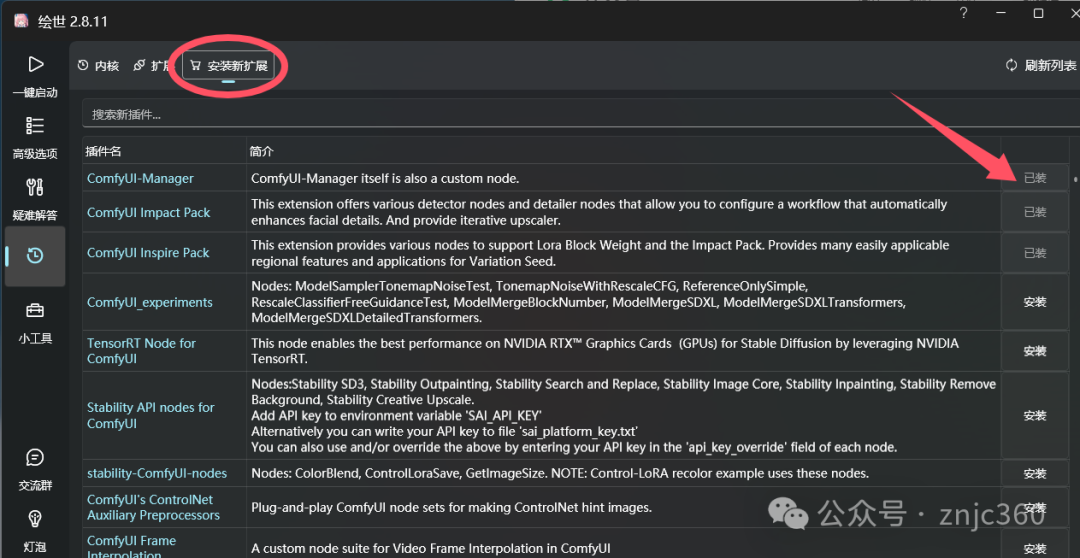Screen dimensions: 1080x558
Task: Click the 绘世 app logo icon
Action: point(21,21)
